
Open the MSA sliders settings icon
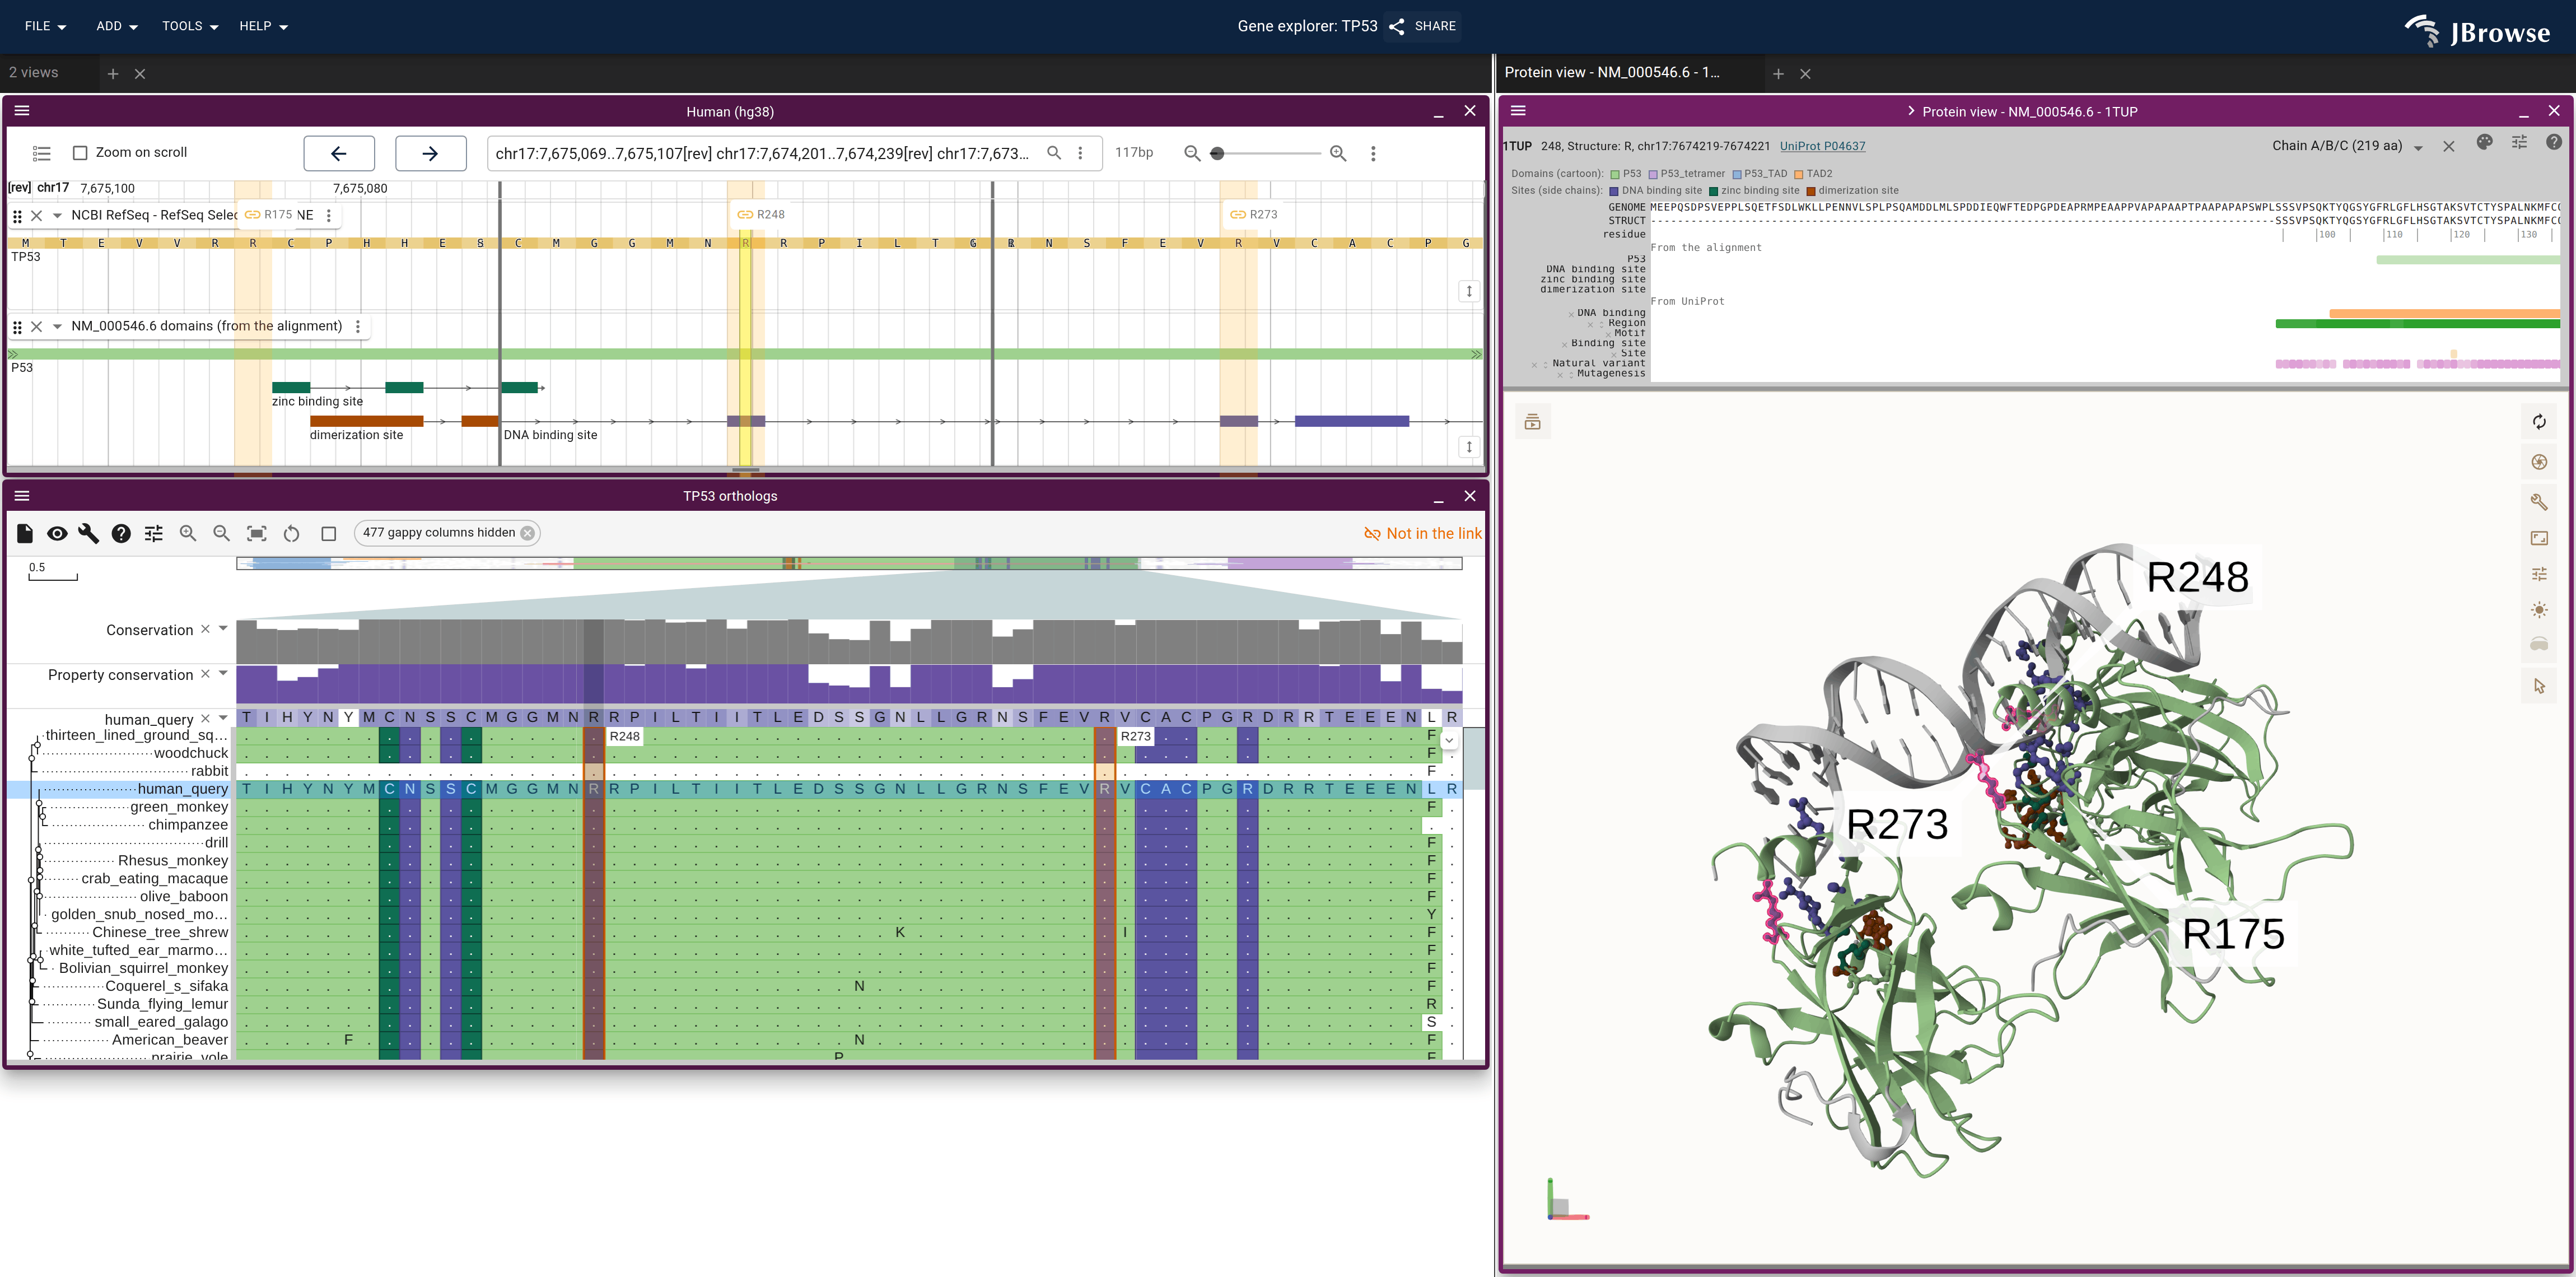[x=154, y=533]
